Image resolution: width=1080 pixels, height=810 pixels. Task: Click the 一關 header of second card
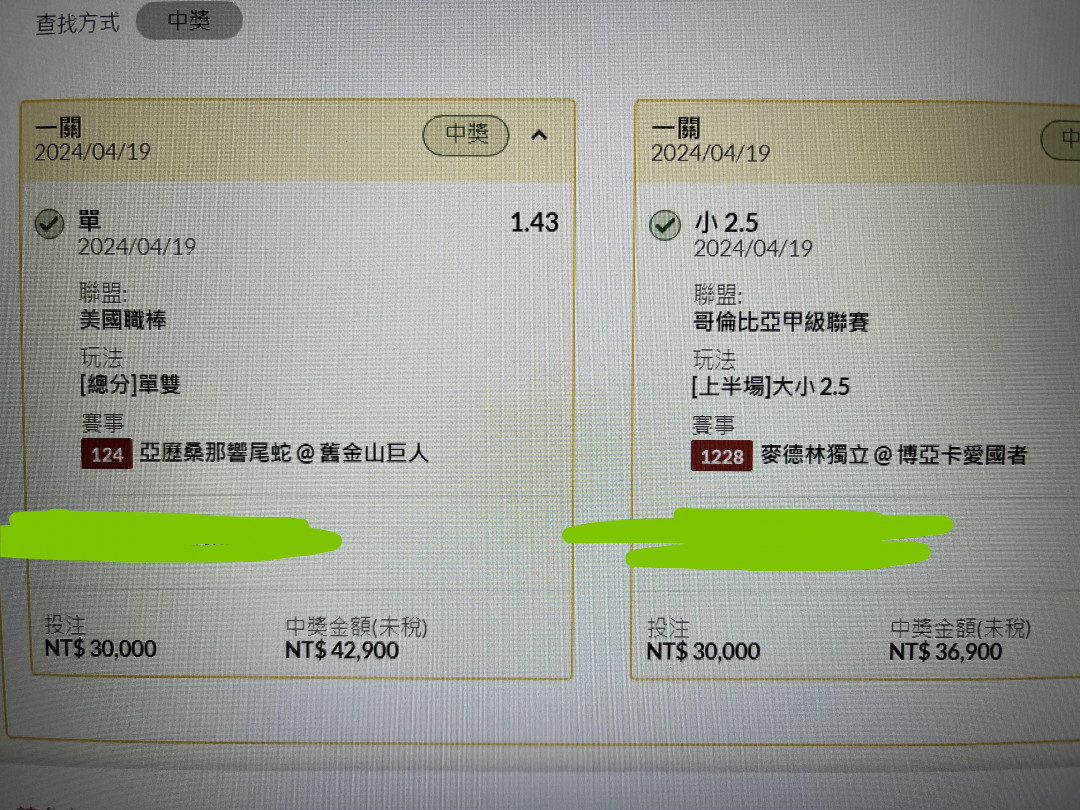tap(676, 128)
